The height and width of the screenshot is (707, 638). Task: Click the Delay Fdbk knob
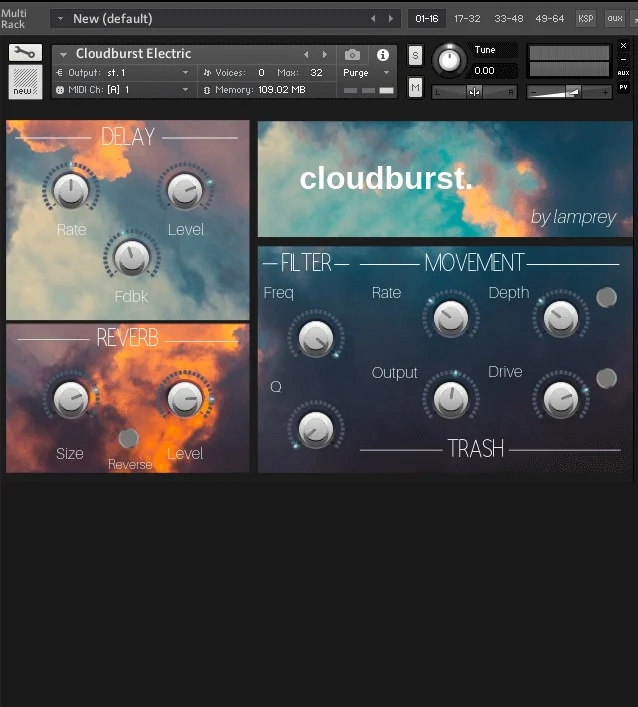pyautogui.click(x=131, y=258)
